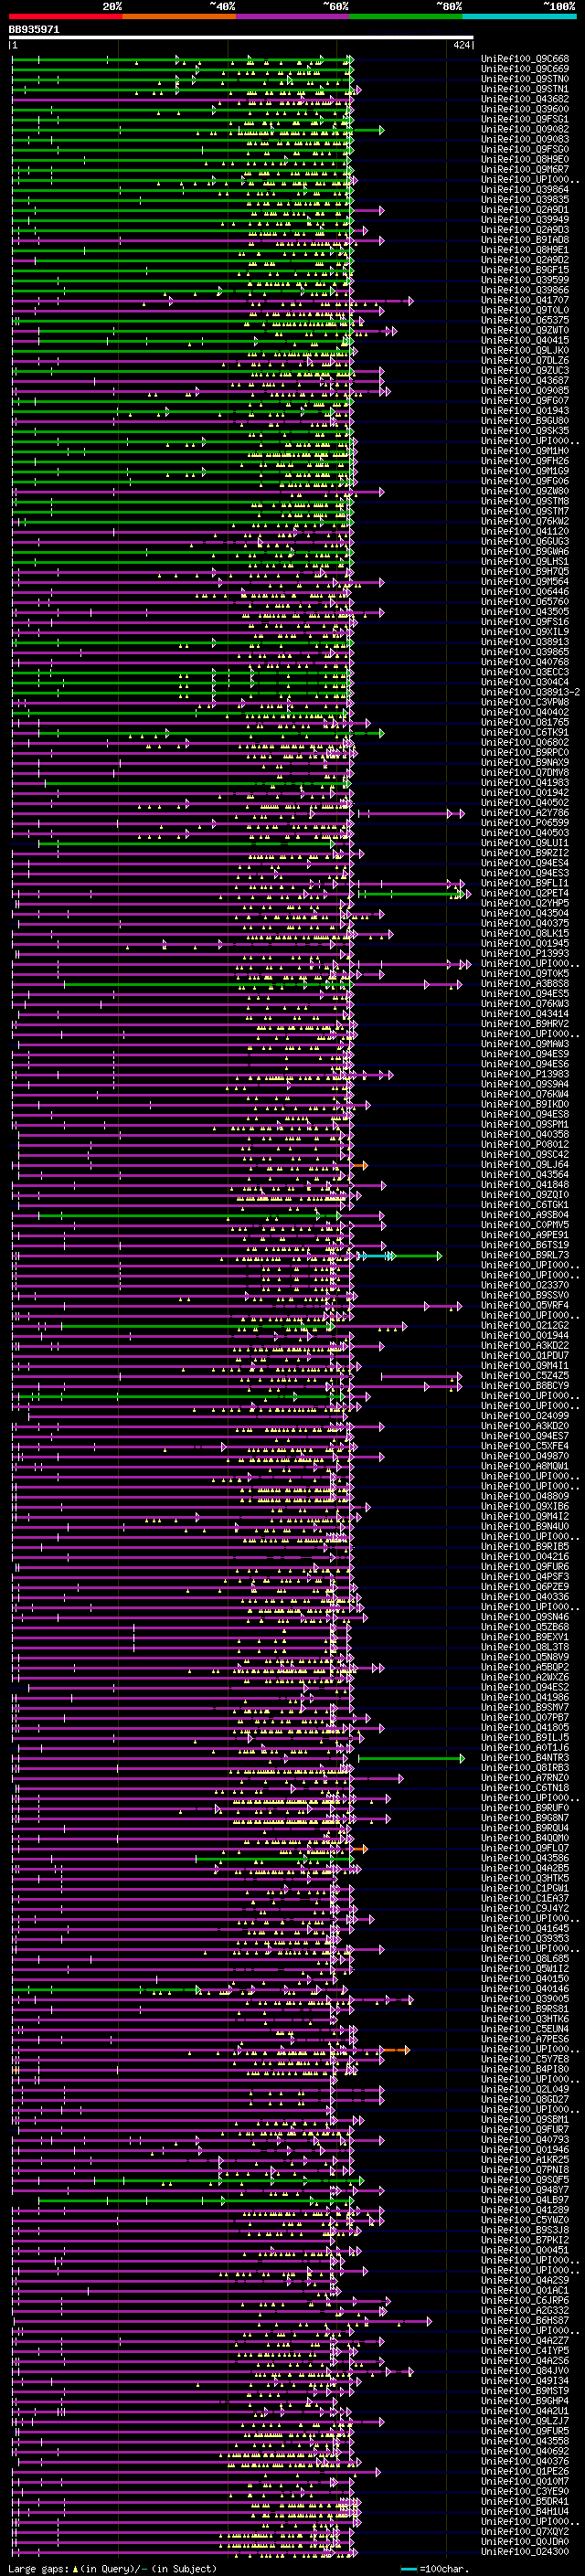
Task: Click the Large gaps legend text
Action: pyautogui.click(x=112, y=2569)
